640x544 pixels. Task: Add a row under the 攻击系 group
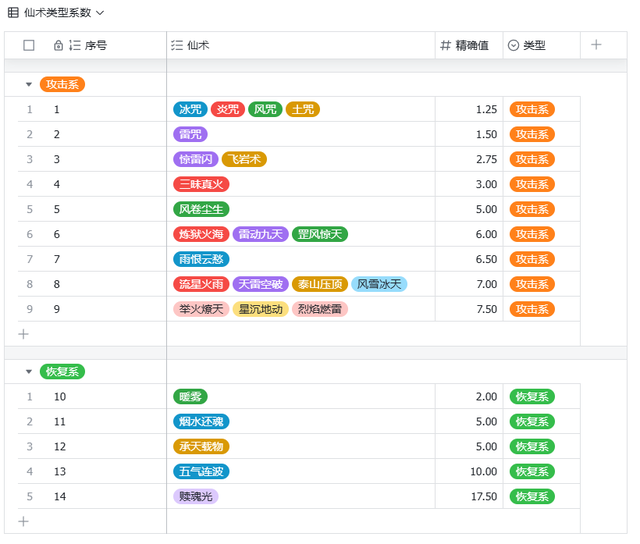pyautogui.click(x=24, y=334)
